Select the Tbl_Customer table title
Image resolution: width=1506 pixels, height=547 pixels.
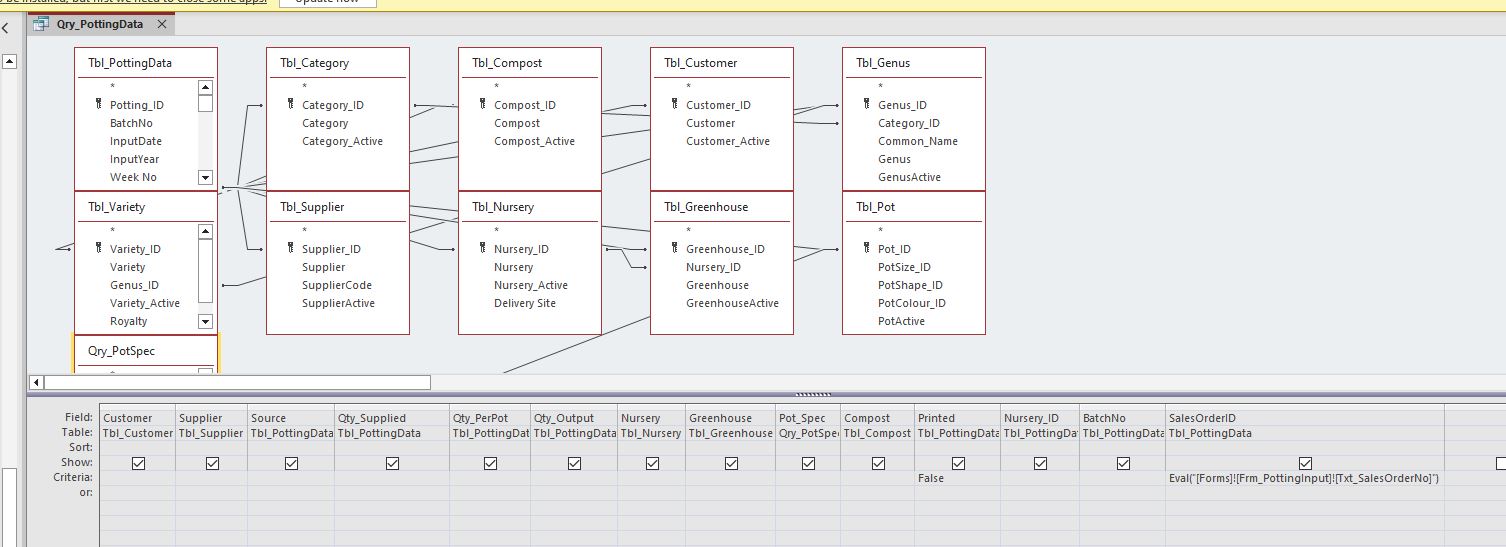click(701, 63)
